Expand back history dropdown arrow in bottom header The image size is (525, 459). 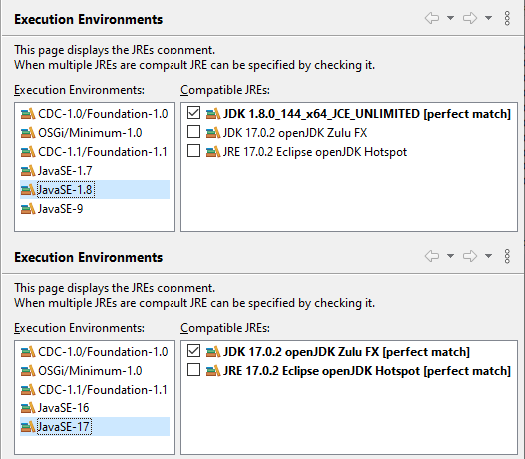(451, 256)
